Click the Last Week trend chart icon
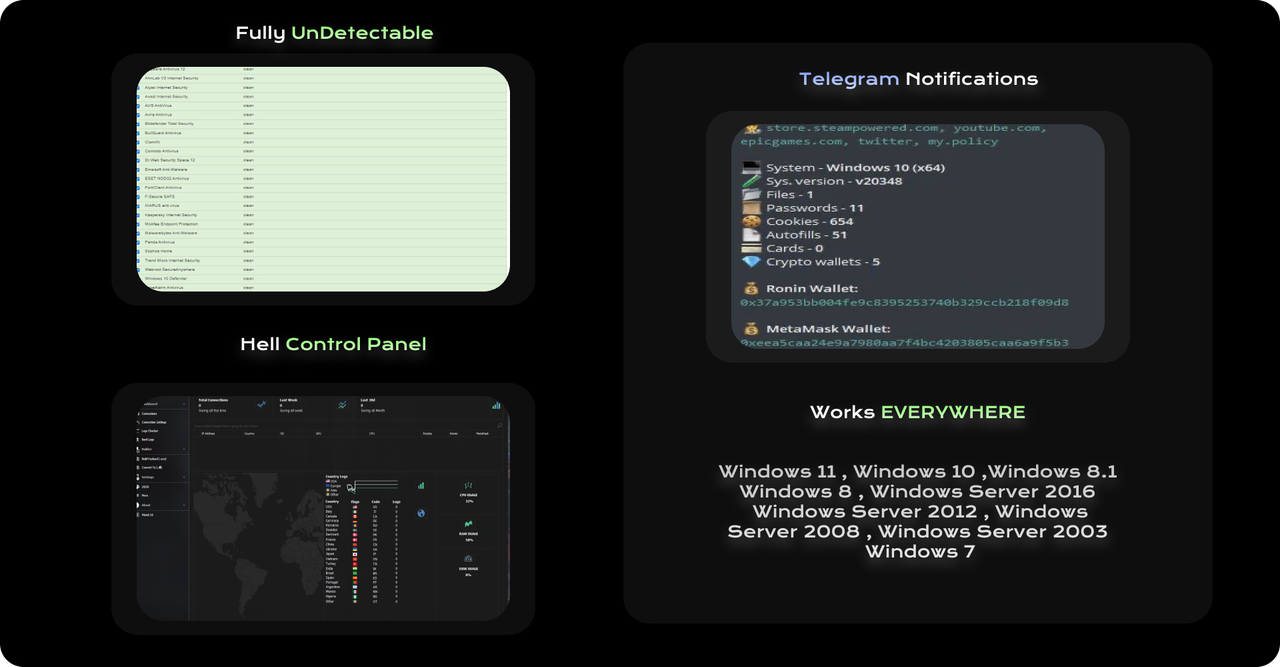The image size is (1280, 667). coord(342,405)
